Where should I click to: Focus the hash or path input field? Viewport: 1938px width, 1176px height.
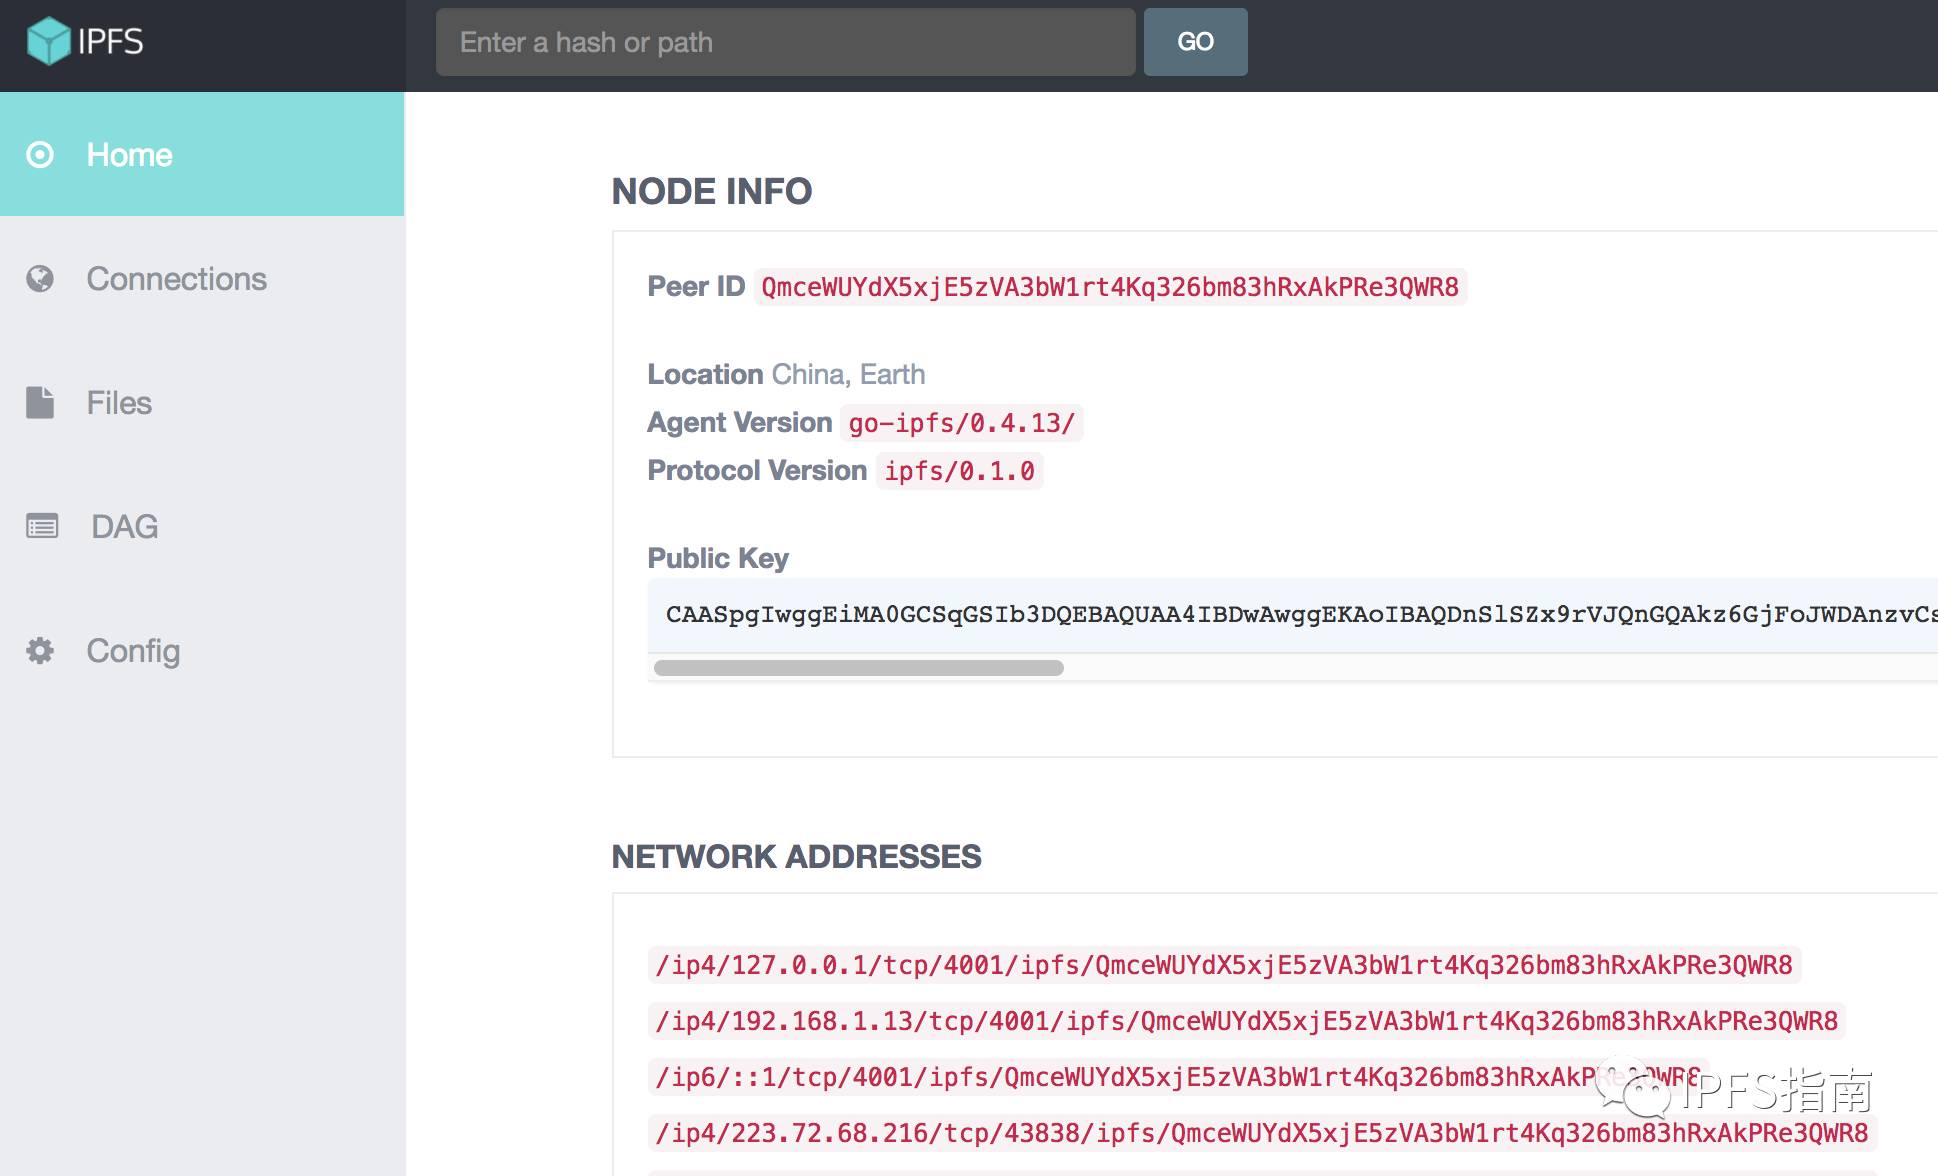pos(785,42)
